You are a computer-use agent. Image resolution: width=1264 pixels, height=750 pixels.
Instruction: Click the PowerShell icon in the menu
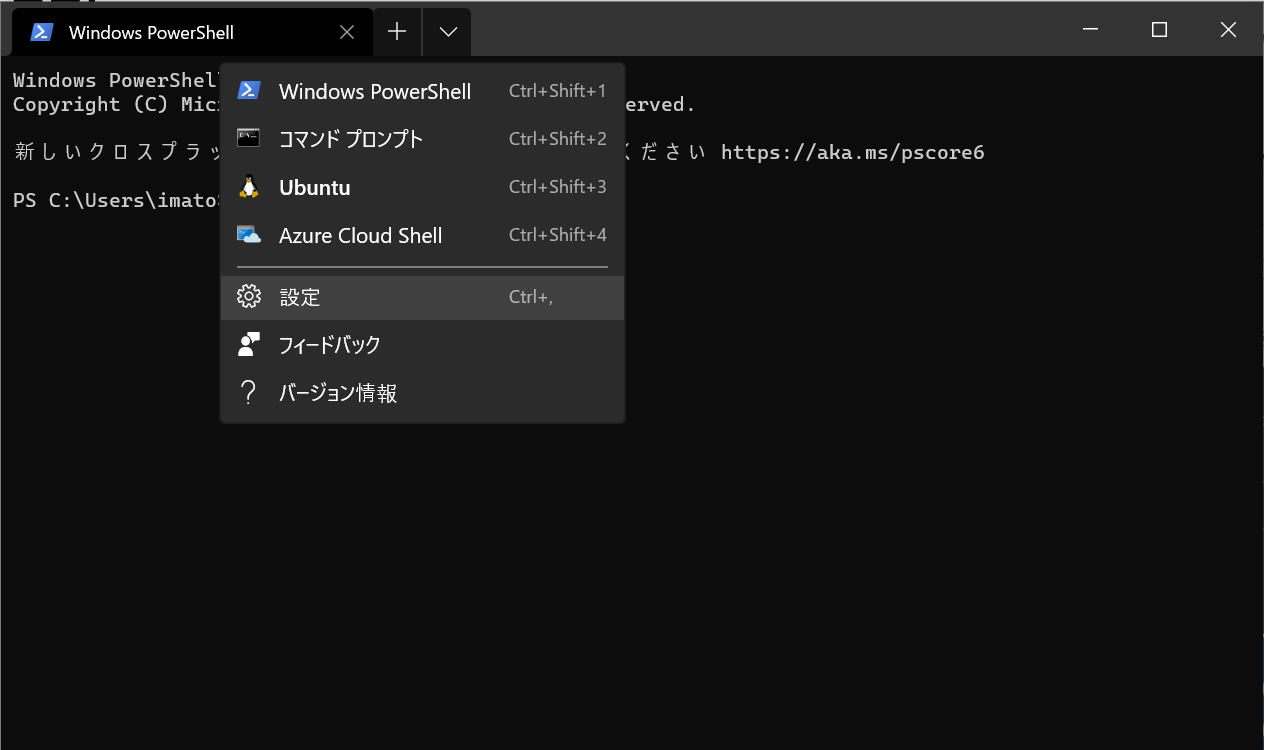tap(249, 91)
